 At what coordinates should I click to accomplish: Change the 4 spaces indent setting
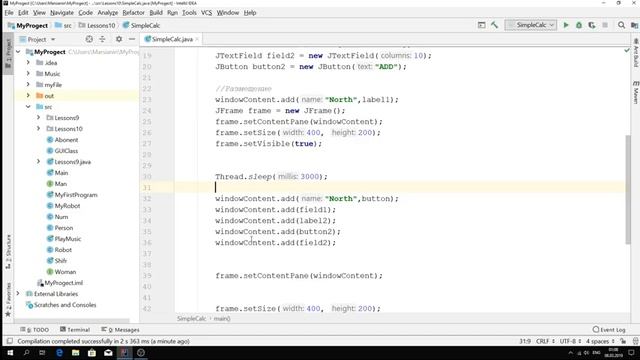(x=600, y=341)
